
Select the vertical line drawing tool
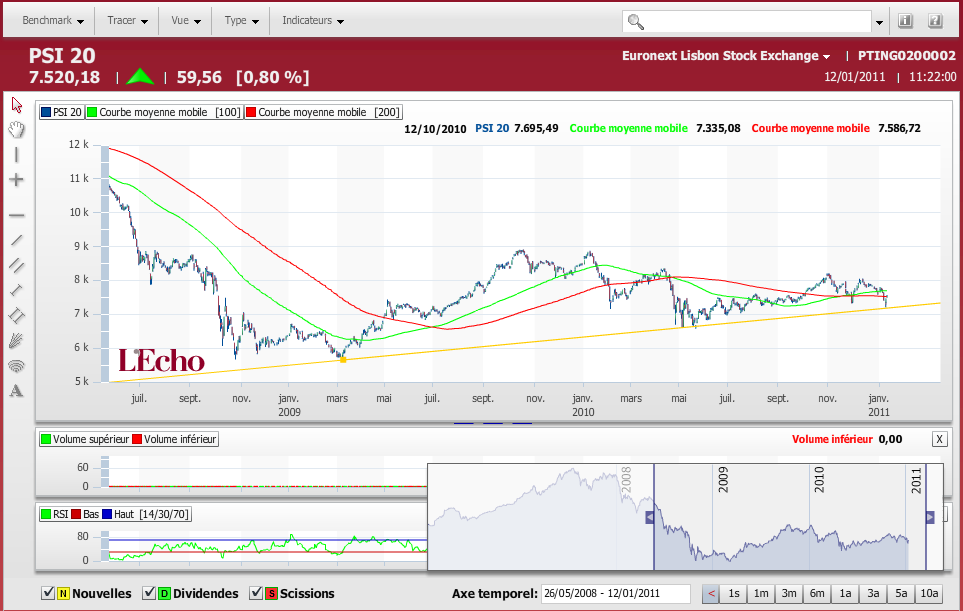17,155
